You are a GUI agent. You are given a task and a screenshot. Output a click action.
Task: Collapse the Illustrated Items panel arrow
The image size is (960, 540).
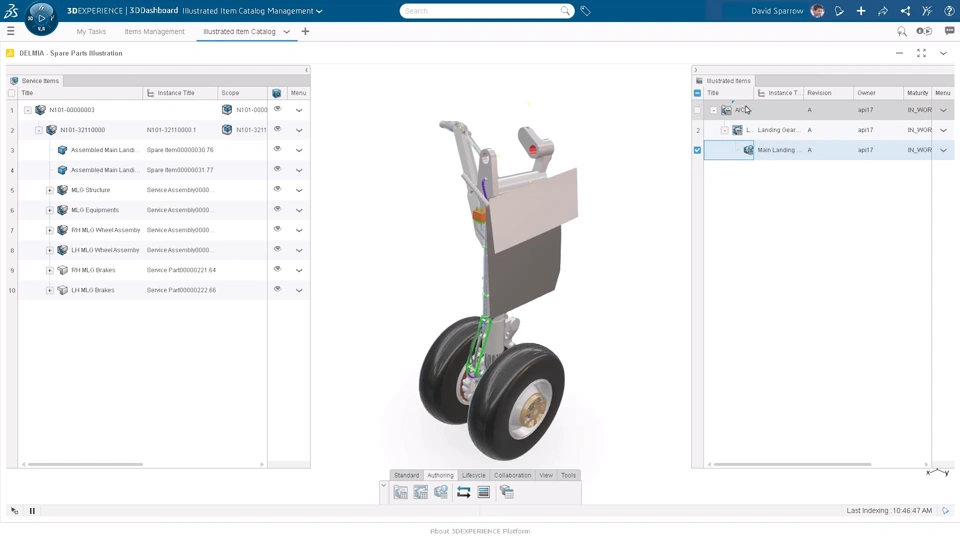click(696, 70)
